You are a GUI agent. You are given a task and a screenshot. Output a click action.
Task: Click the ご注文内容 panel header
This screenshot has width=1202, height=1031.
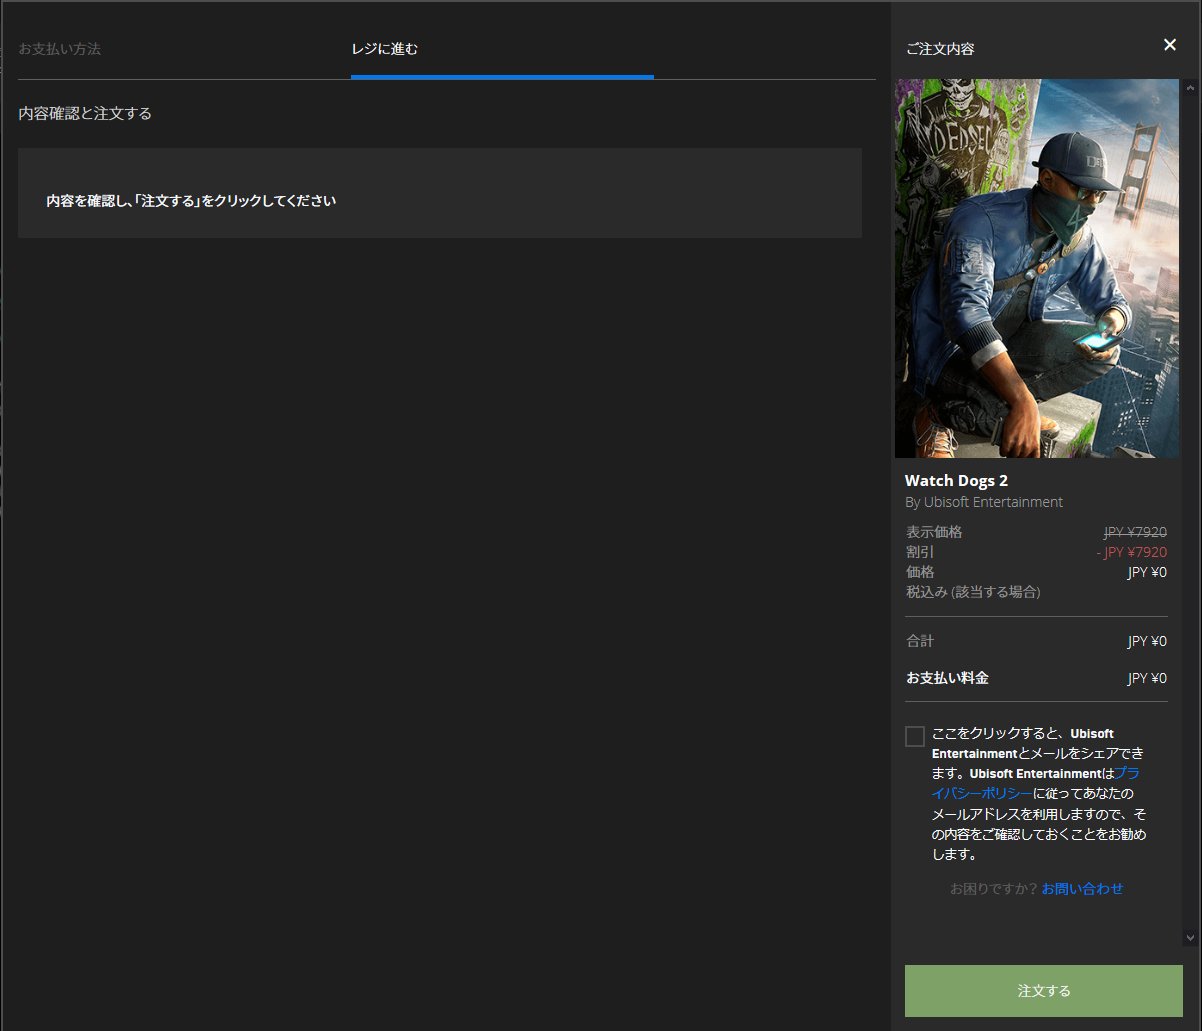click(x=940, y=48)
